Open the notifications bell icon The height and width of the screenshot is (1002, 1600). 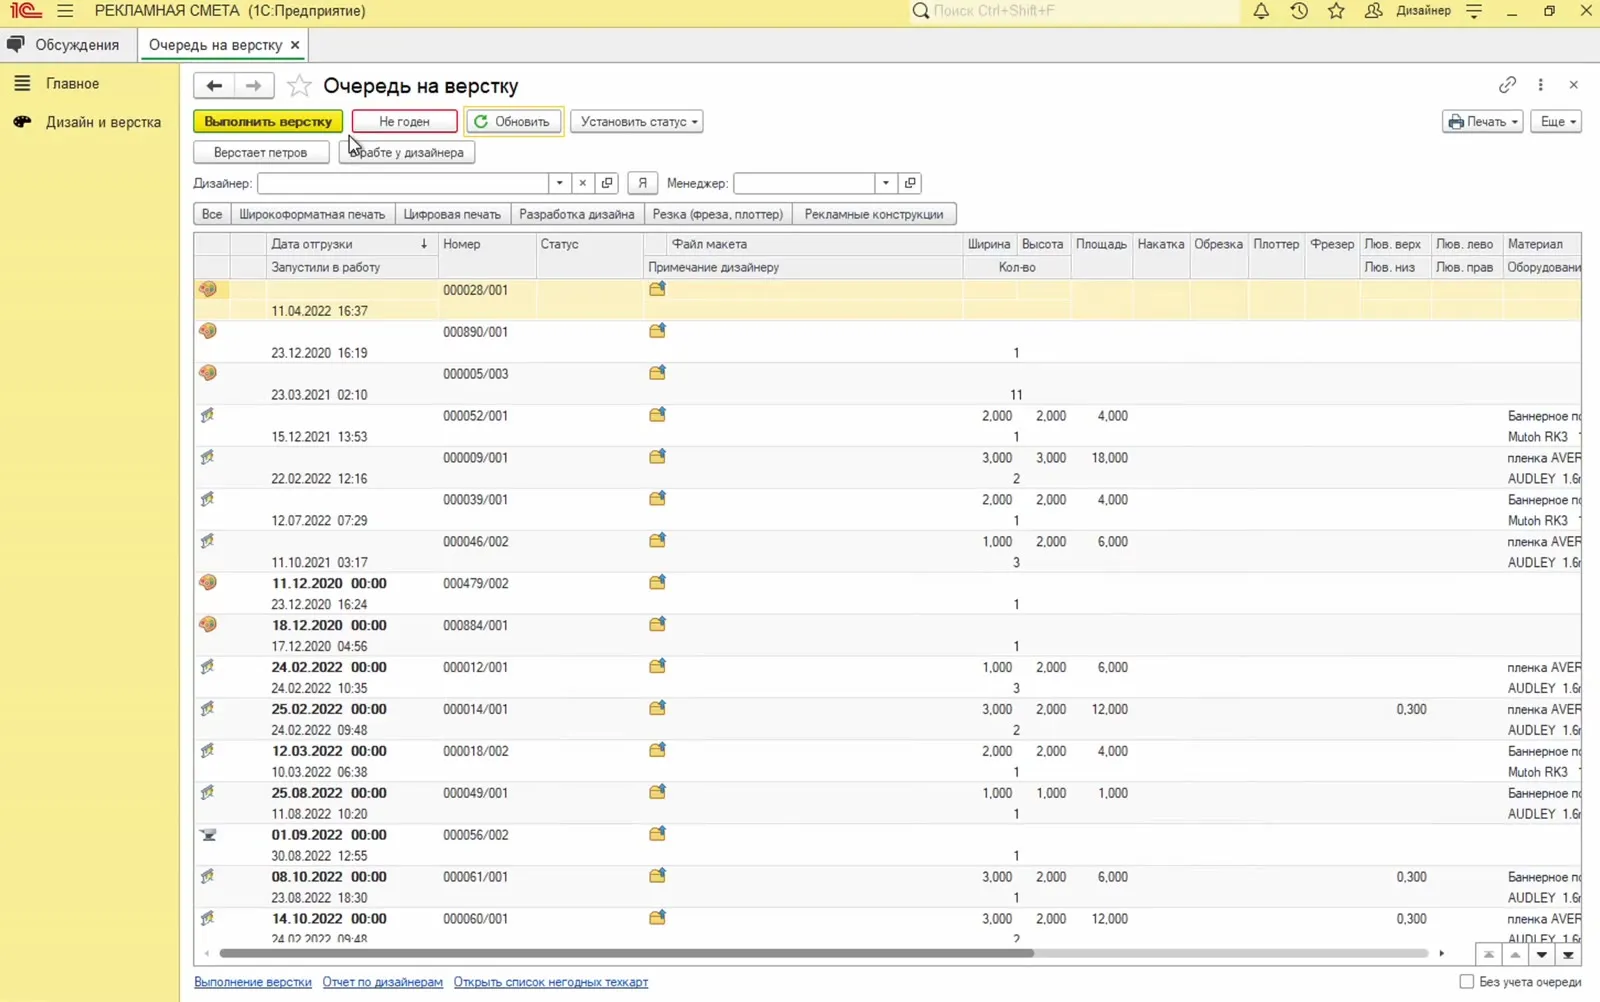1261,11
